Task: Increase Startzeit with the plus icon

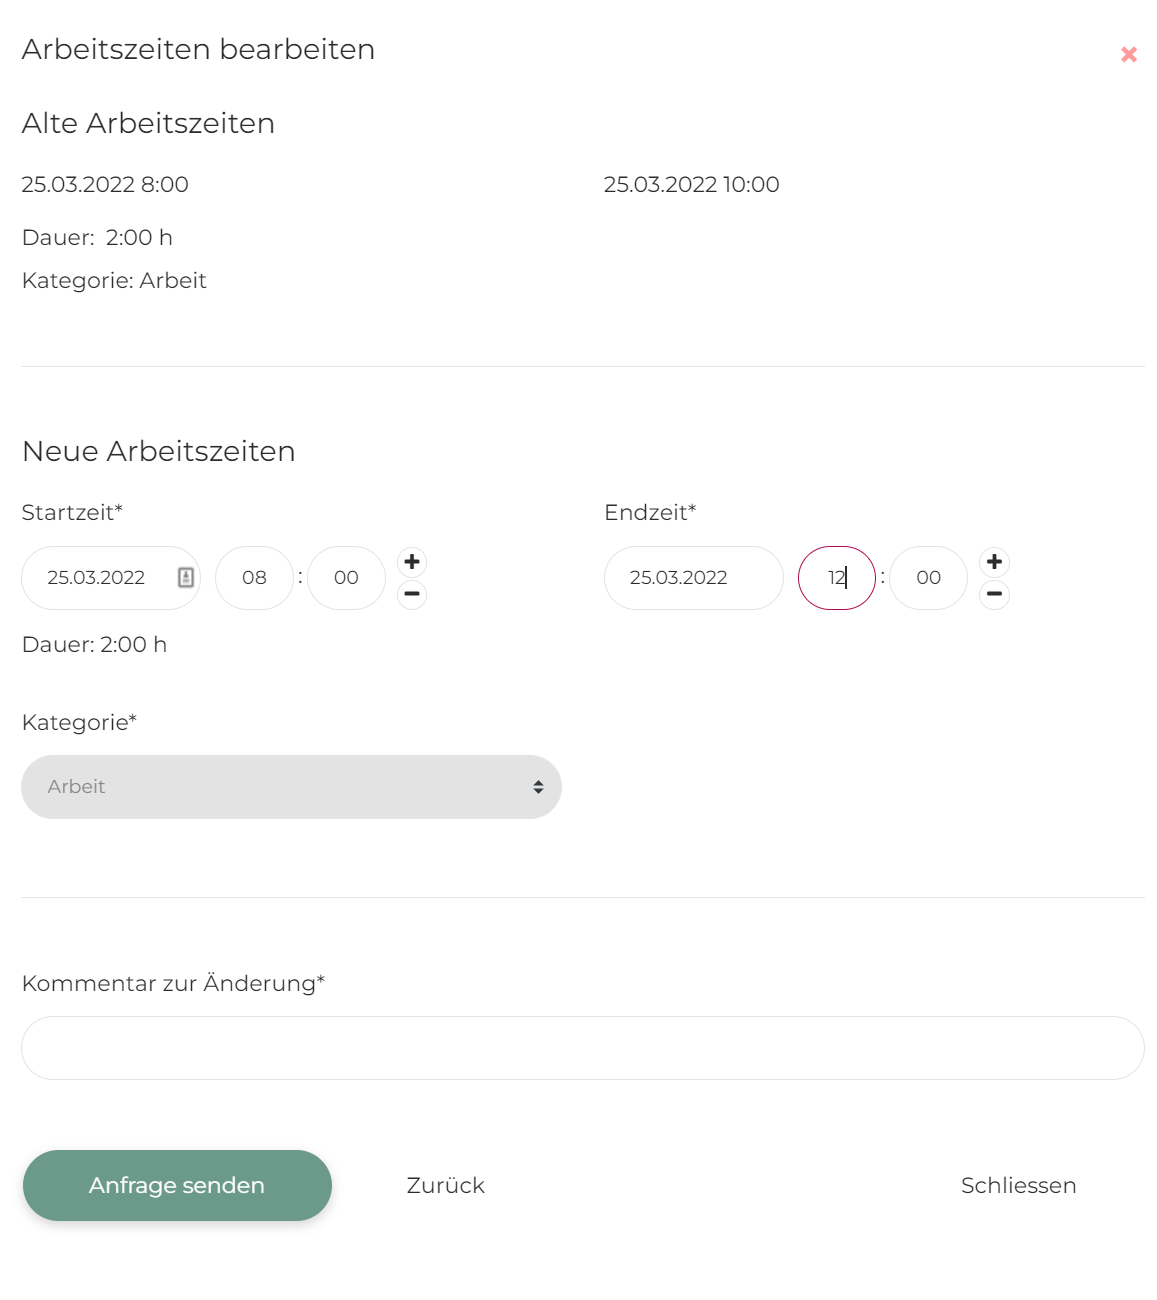Action: click(412, 561)
